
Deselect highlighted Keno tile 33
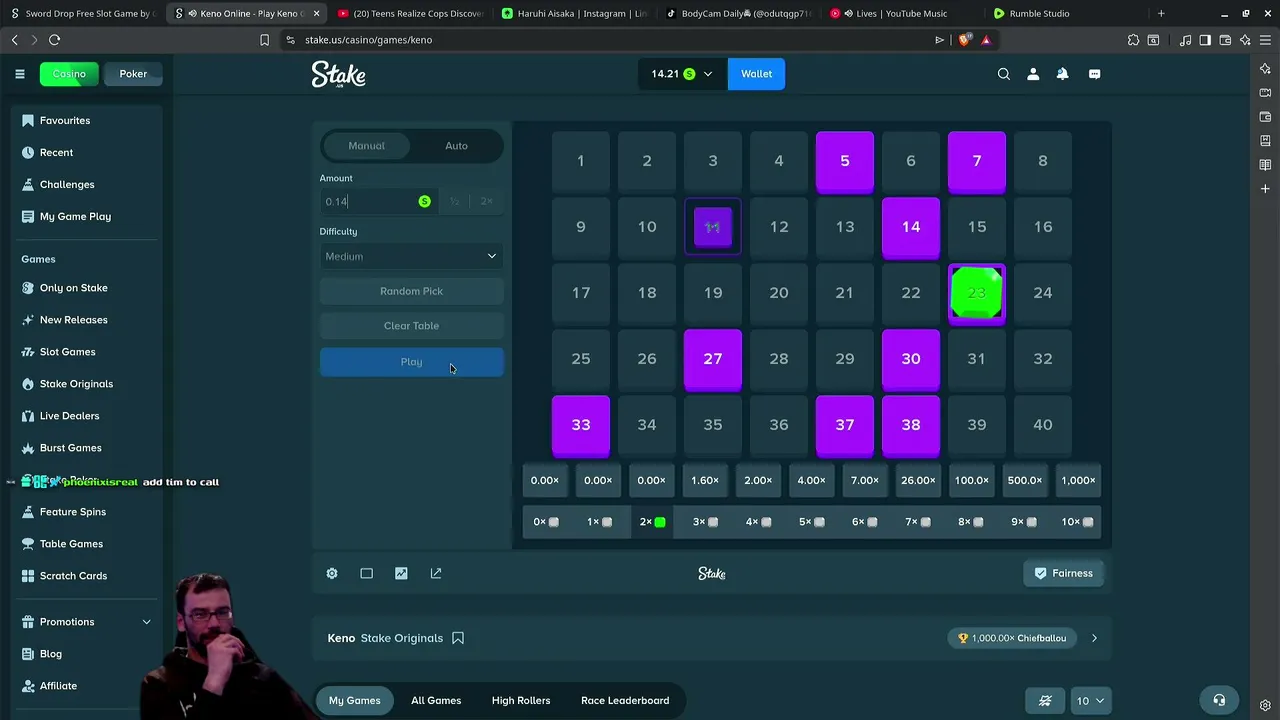[581, 425]
